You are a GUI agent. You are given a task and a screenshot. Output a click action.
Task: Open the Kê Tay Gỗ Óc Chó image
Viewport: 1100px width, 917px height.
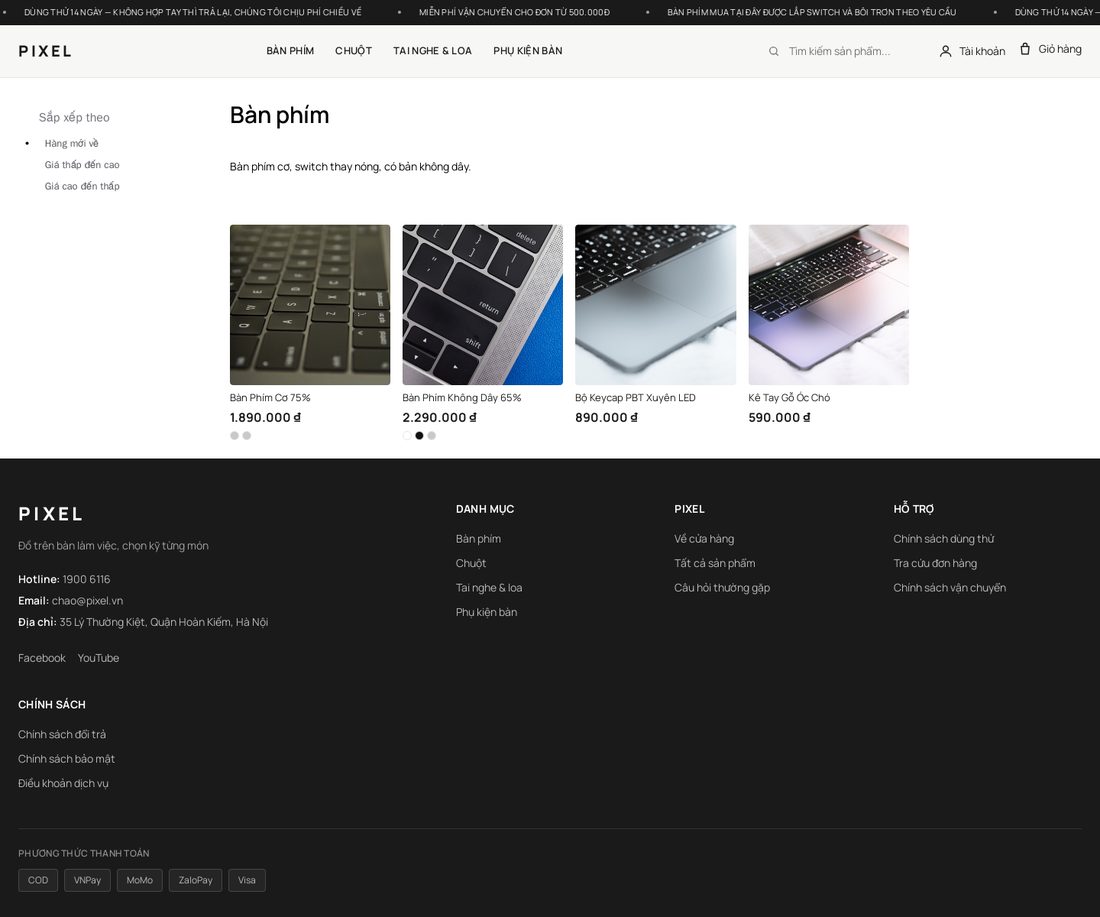829,304
